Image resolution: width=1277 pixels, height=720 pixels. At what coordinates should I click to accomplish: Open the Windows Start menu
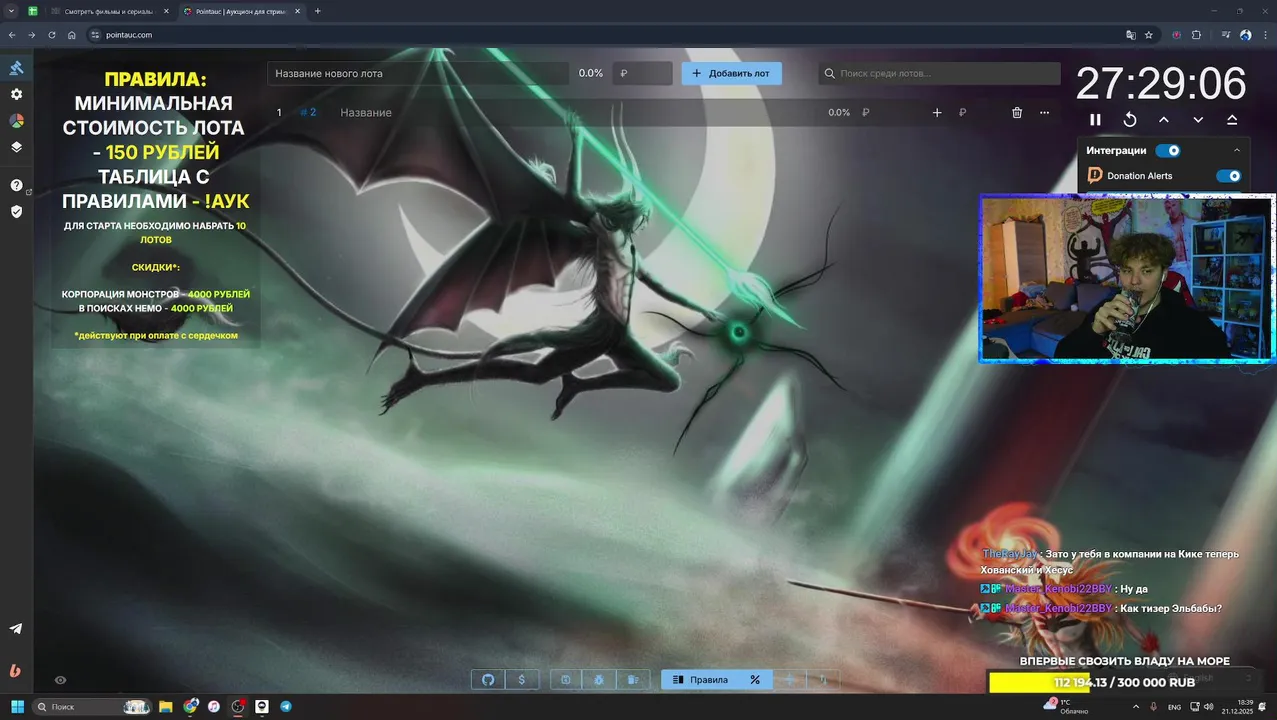click(17, 706)
